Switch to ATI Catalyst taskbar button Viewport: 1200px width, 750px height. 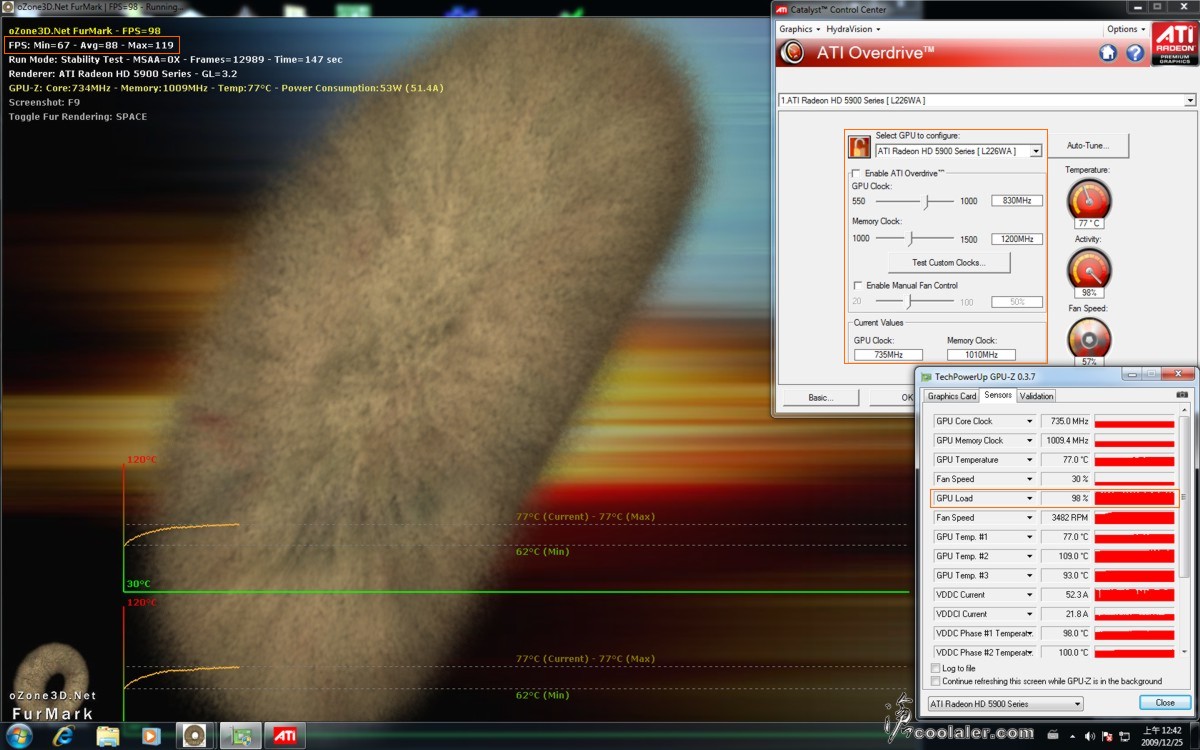tap(285, 736)
